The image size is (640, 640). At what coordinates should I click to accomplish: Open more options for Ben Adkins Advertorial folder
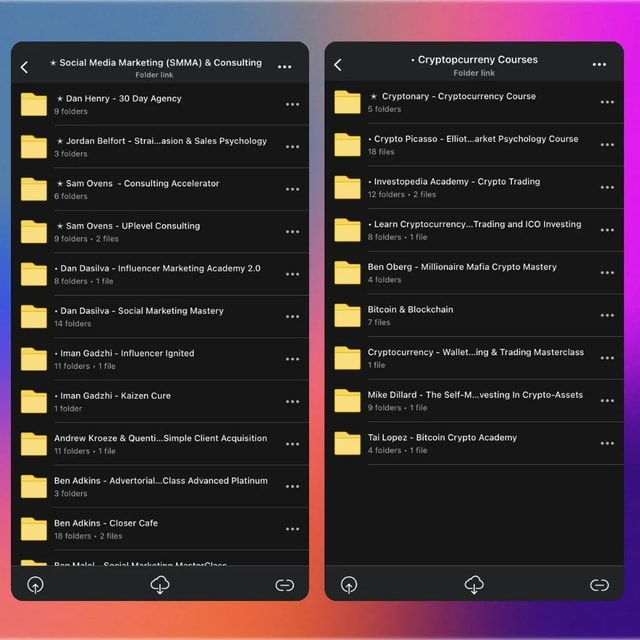292,487
